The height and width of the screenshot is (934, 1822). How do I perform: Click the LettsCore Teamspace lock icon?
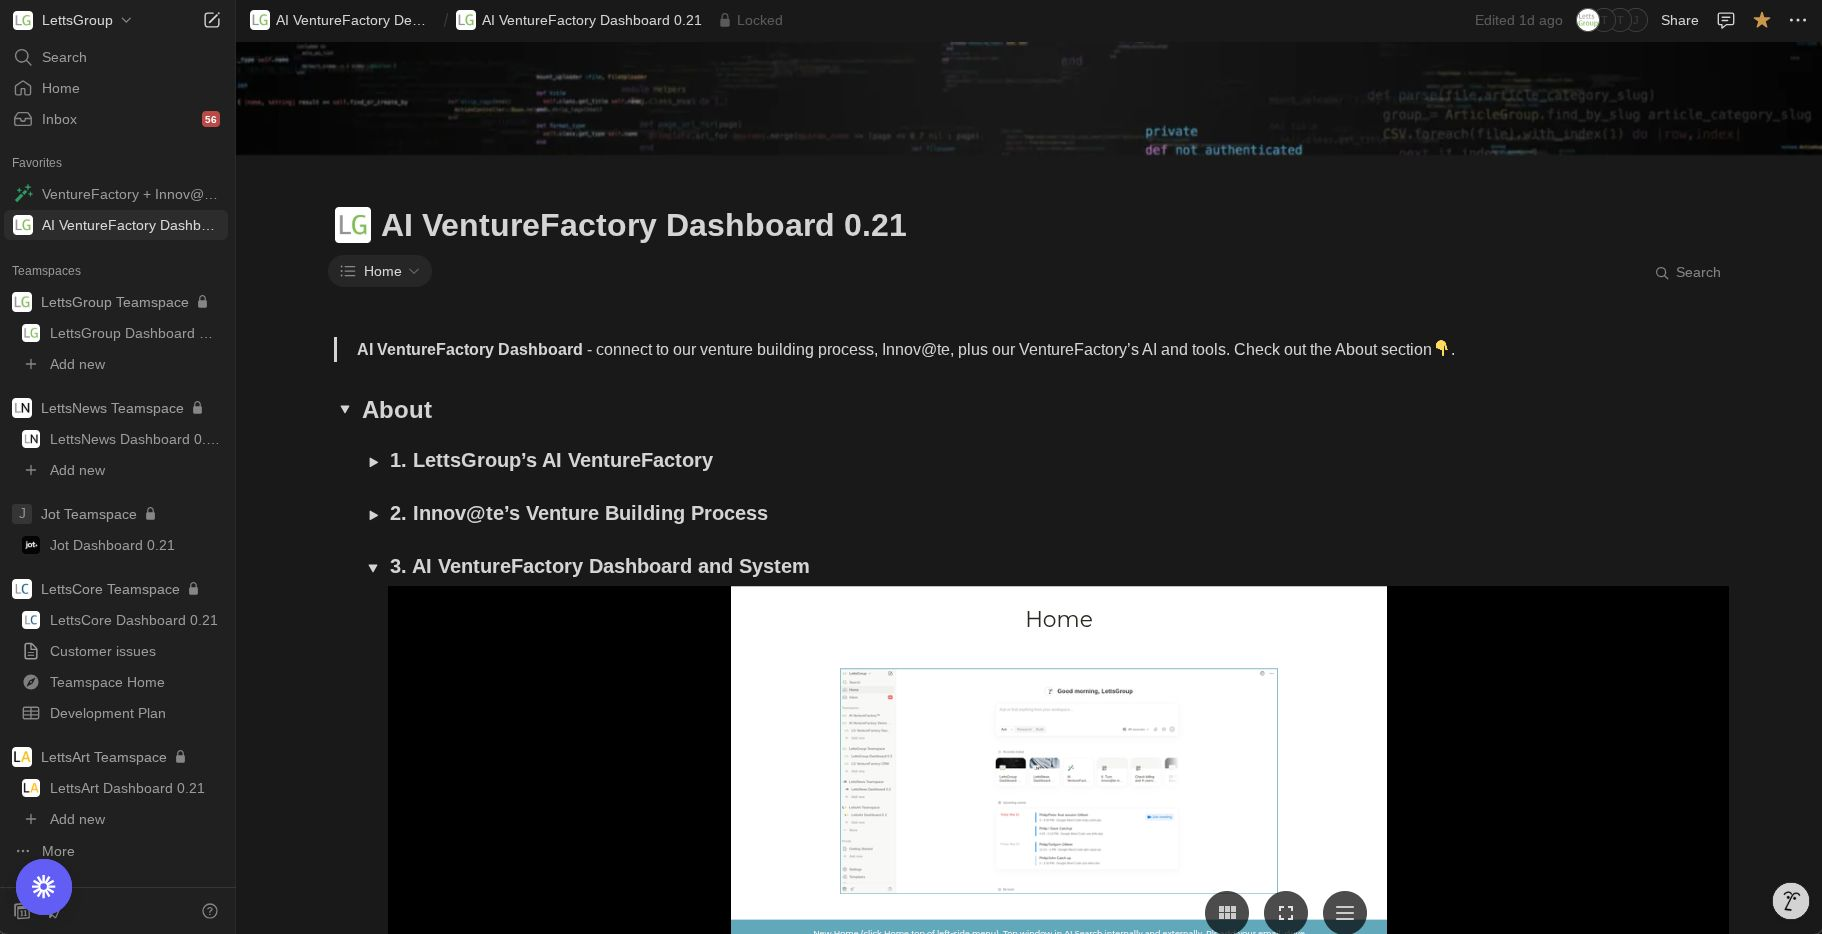point(194,589)
